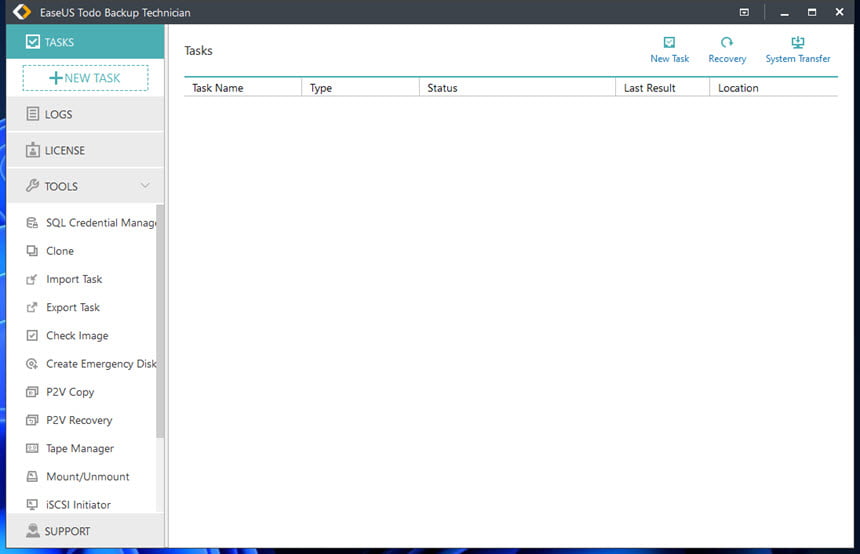This screenshot has height=554, width=860.
Task: Click the LICENSE badge icon
Action: pyautogui.click(x=32, y=150)
